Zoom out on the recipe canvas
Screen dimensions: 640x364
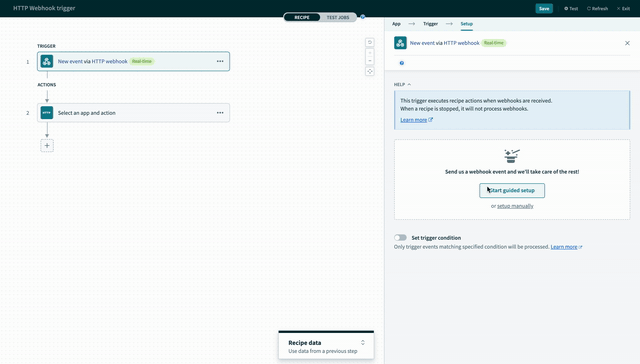369,61
